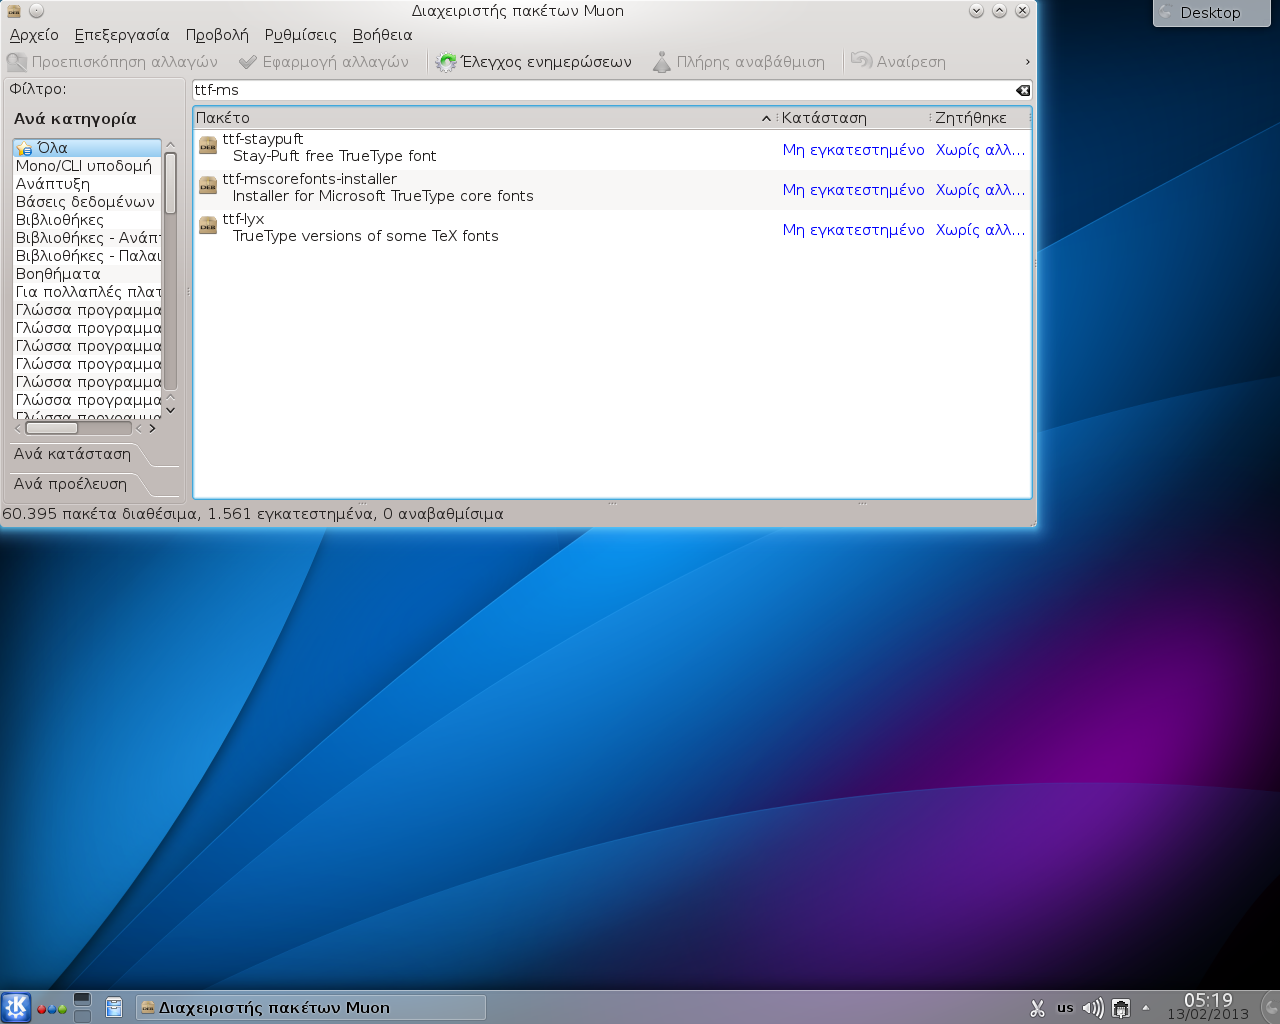Select the Βιβλιοθήκες category
1280x1024 pixels.
[x=60, y=220]
